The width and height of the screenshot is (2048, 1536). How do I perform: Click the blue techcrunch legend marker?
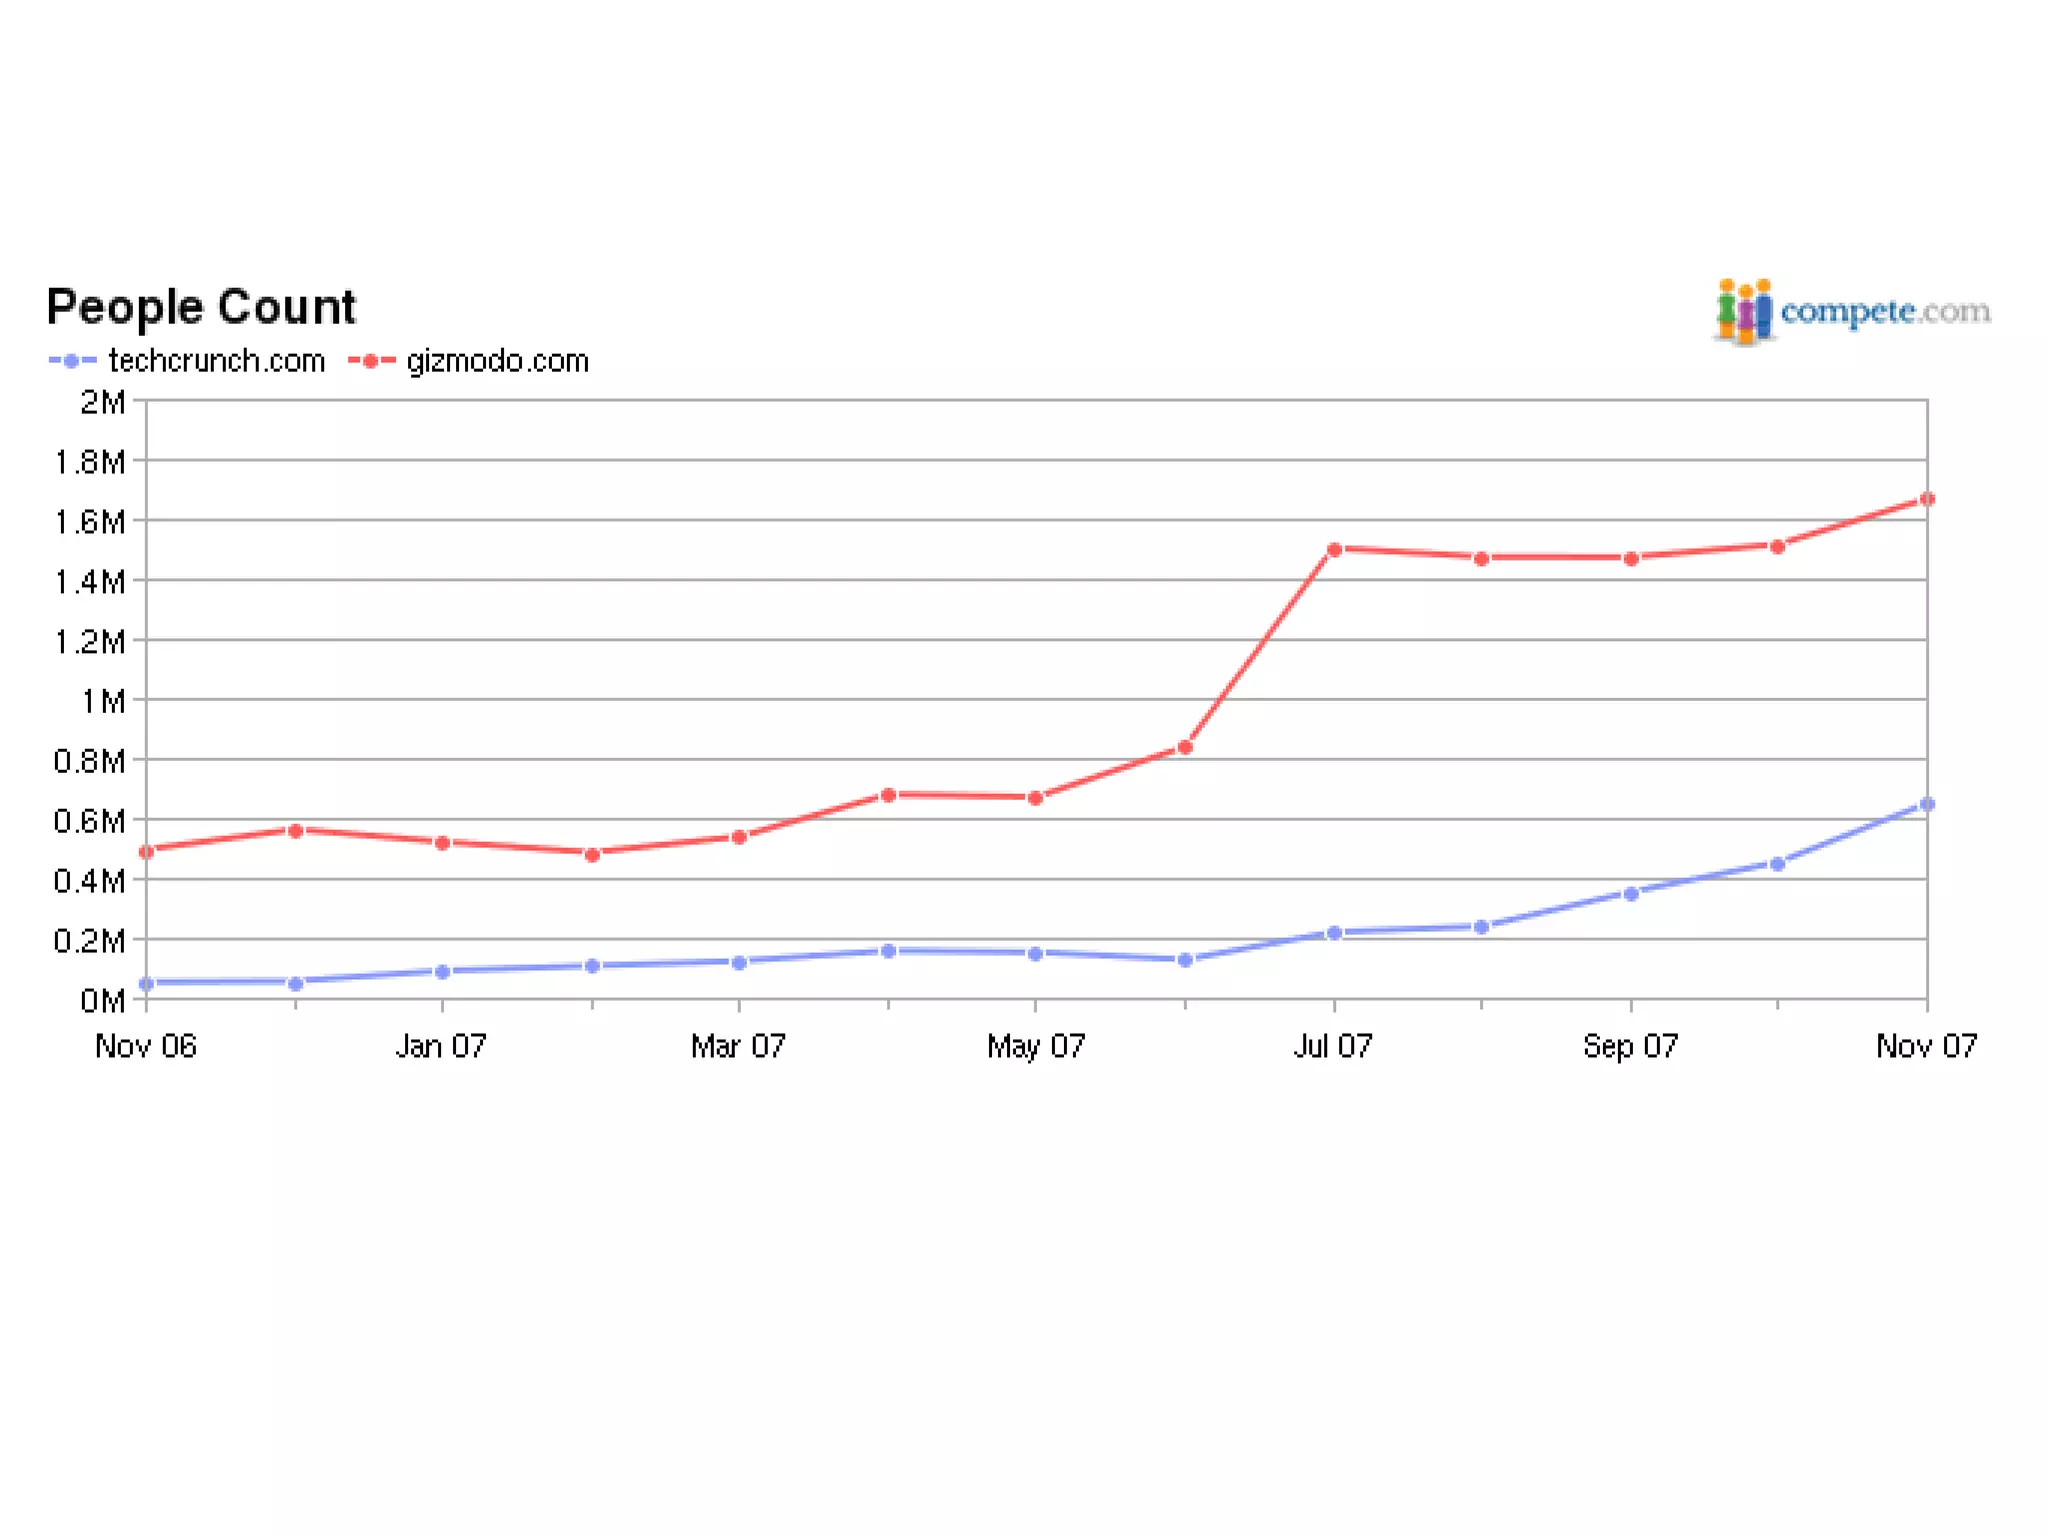[72, 361]
